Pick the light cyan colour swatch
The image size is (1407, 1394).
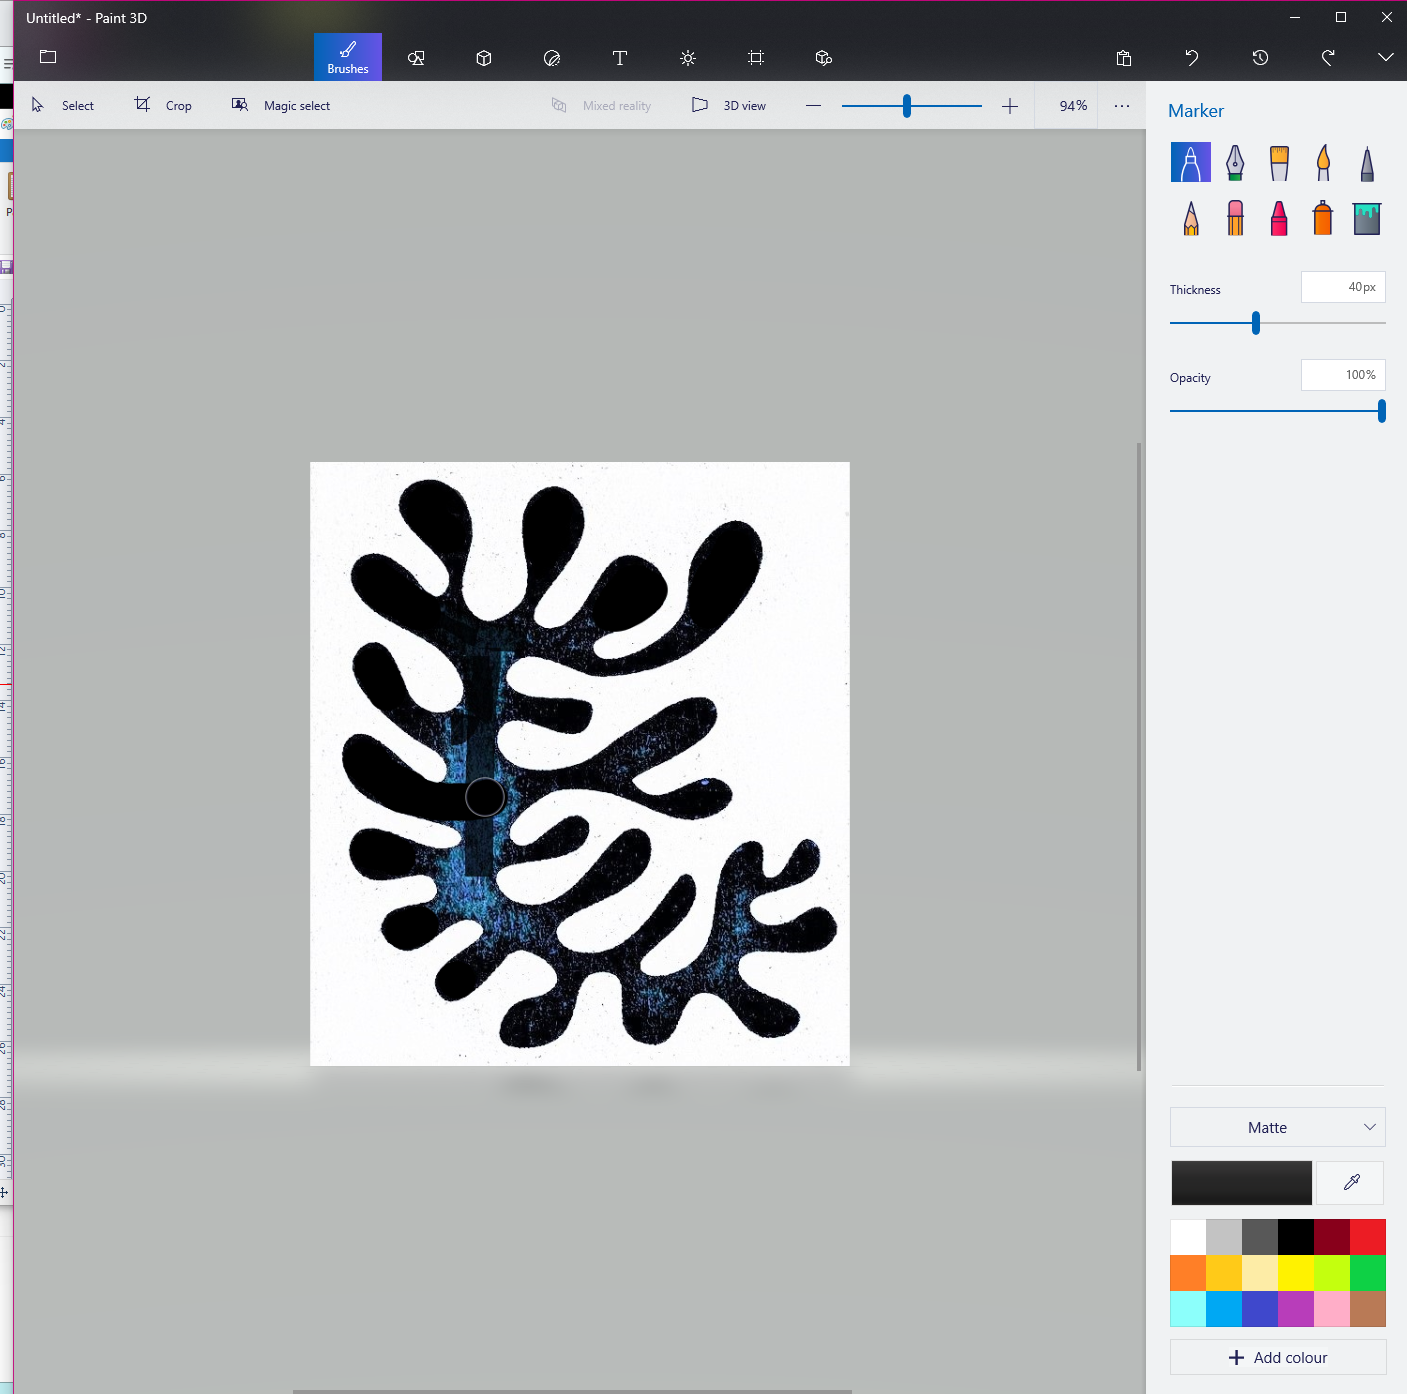tap(1188, 1309)
